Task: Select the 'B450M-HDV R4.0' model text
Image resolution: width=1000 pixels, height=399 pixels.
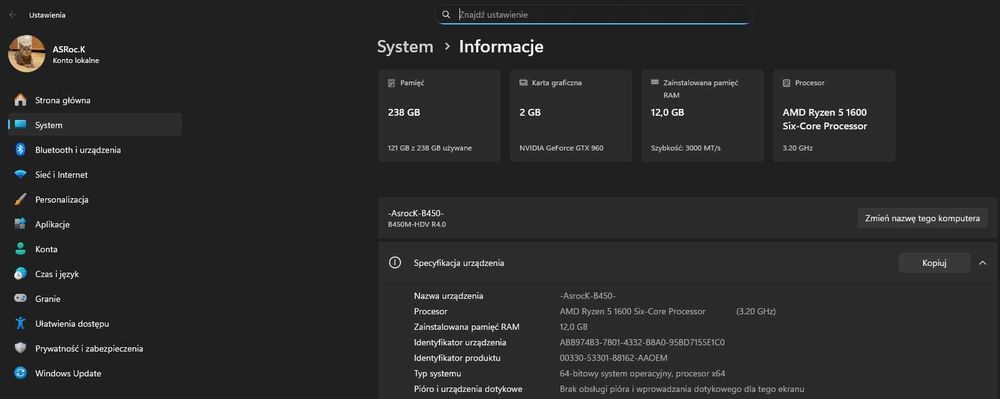Action: (x=417, y=224)
